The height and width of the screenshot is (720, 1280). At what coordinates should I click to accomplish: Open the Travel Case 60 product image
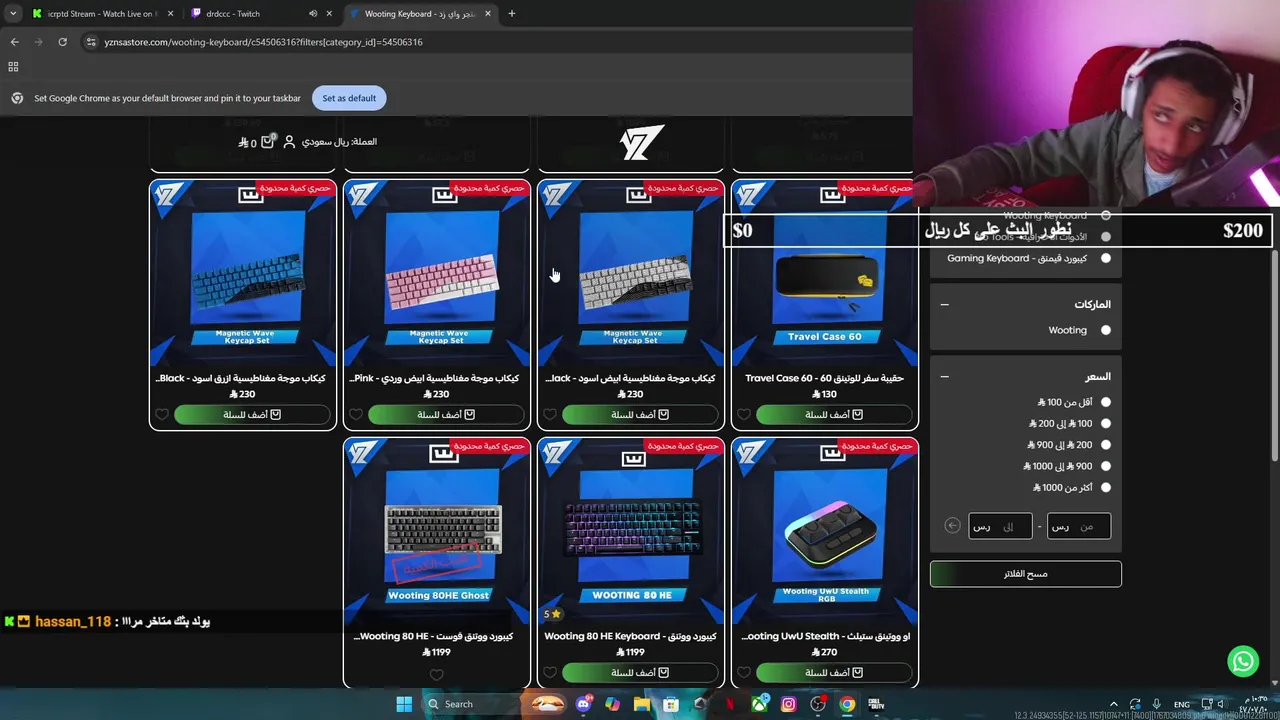tap(825, 273)
